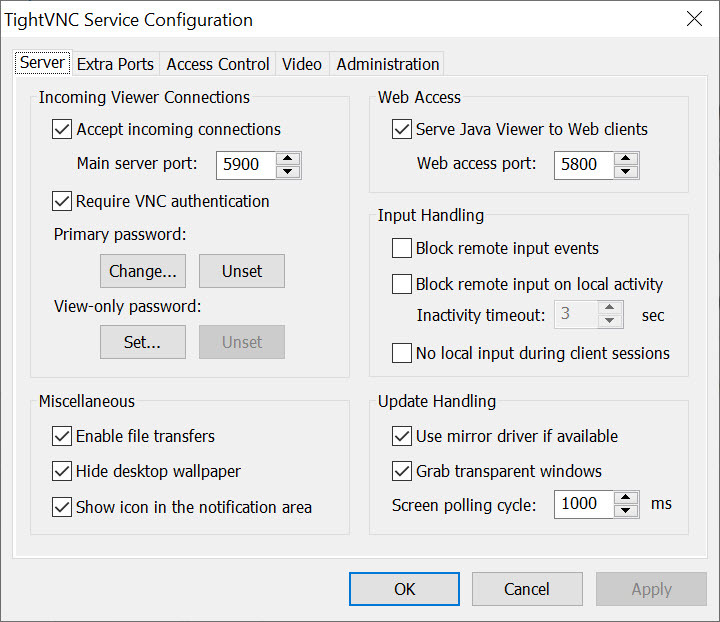Increase main server port with up arrow
This screenshot has height=622, width=720.
(x=288, y=158)
